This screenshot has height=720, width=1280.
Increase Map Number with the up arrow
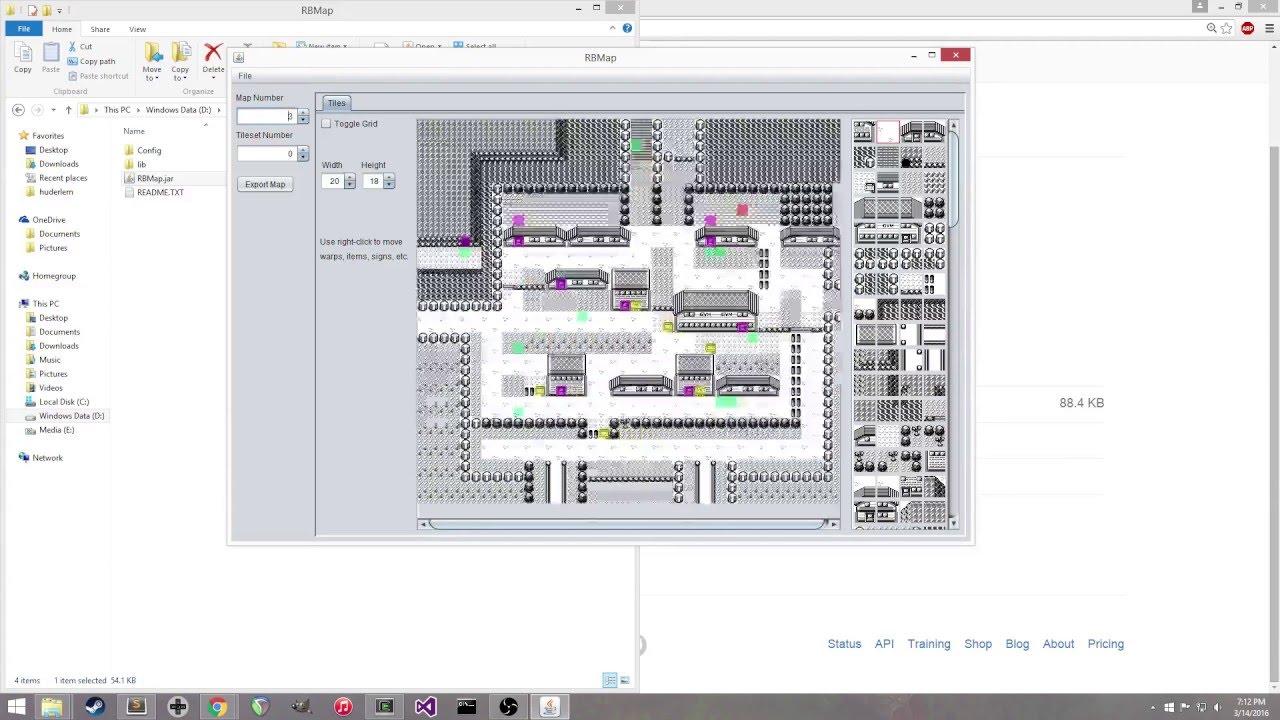point(303,114)
